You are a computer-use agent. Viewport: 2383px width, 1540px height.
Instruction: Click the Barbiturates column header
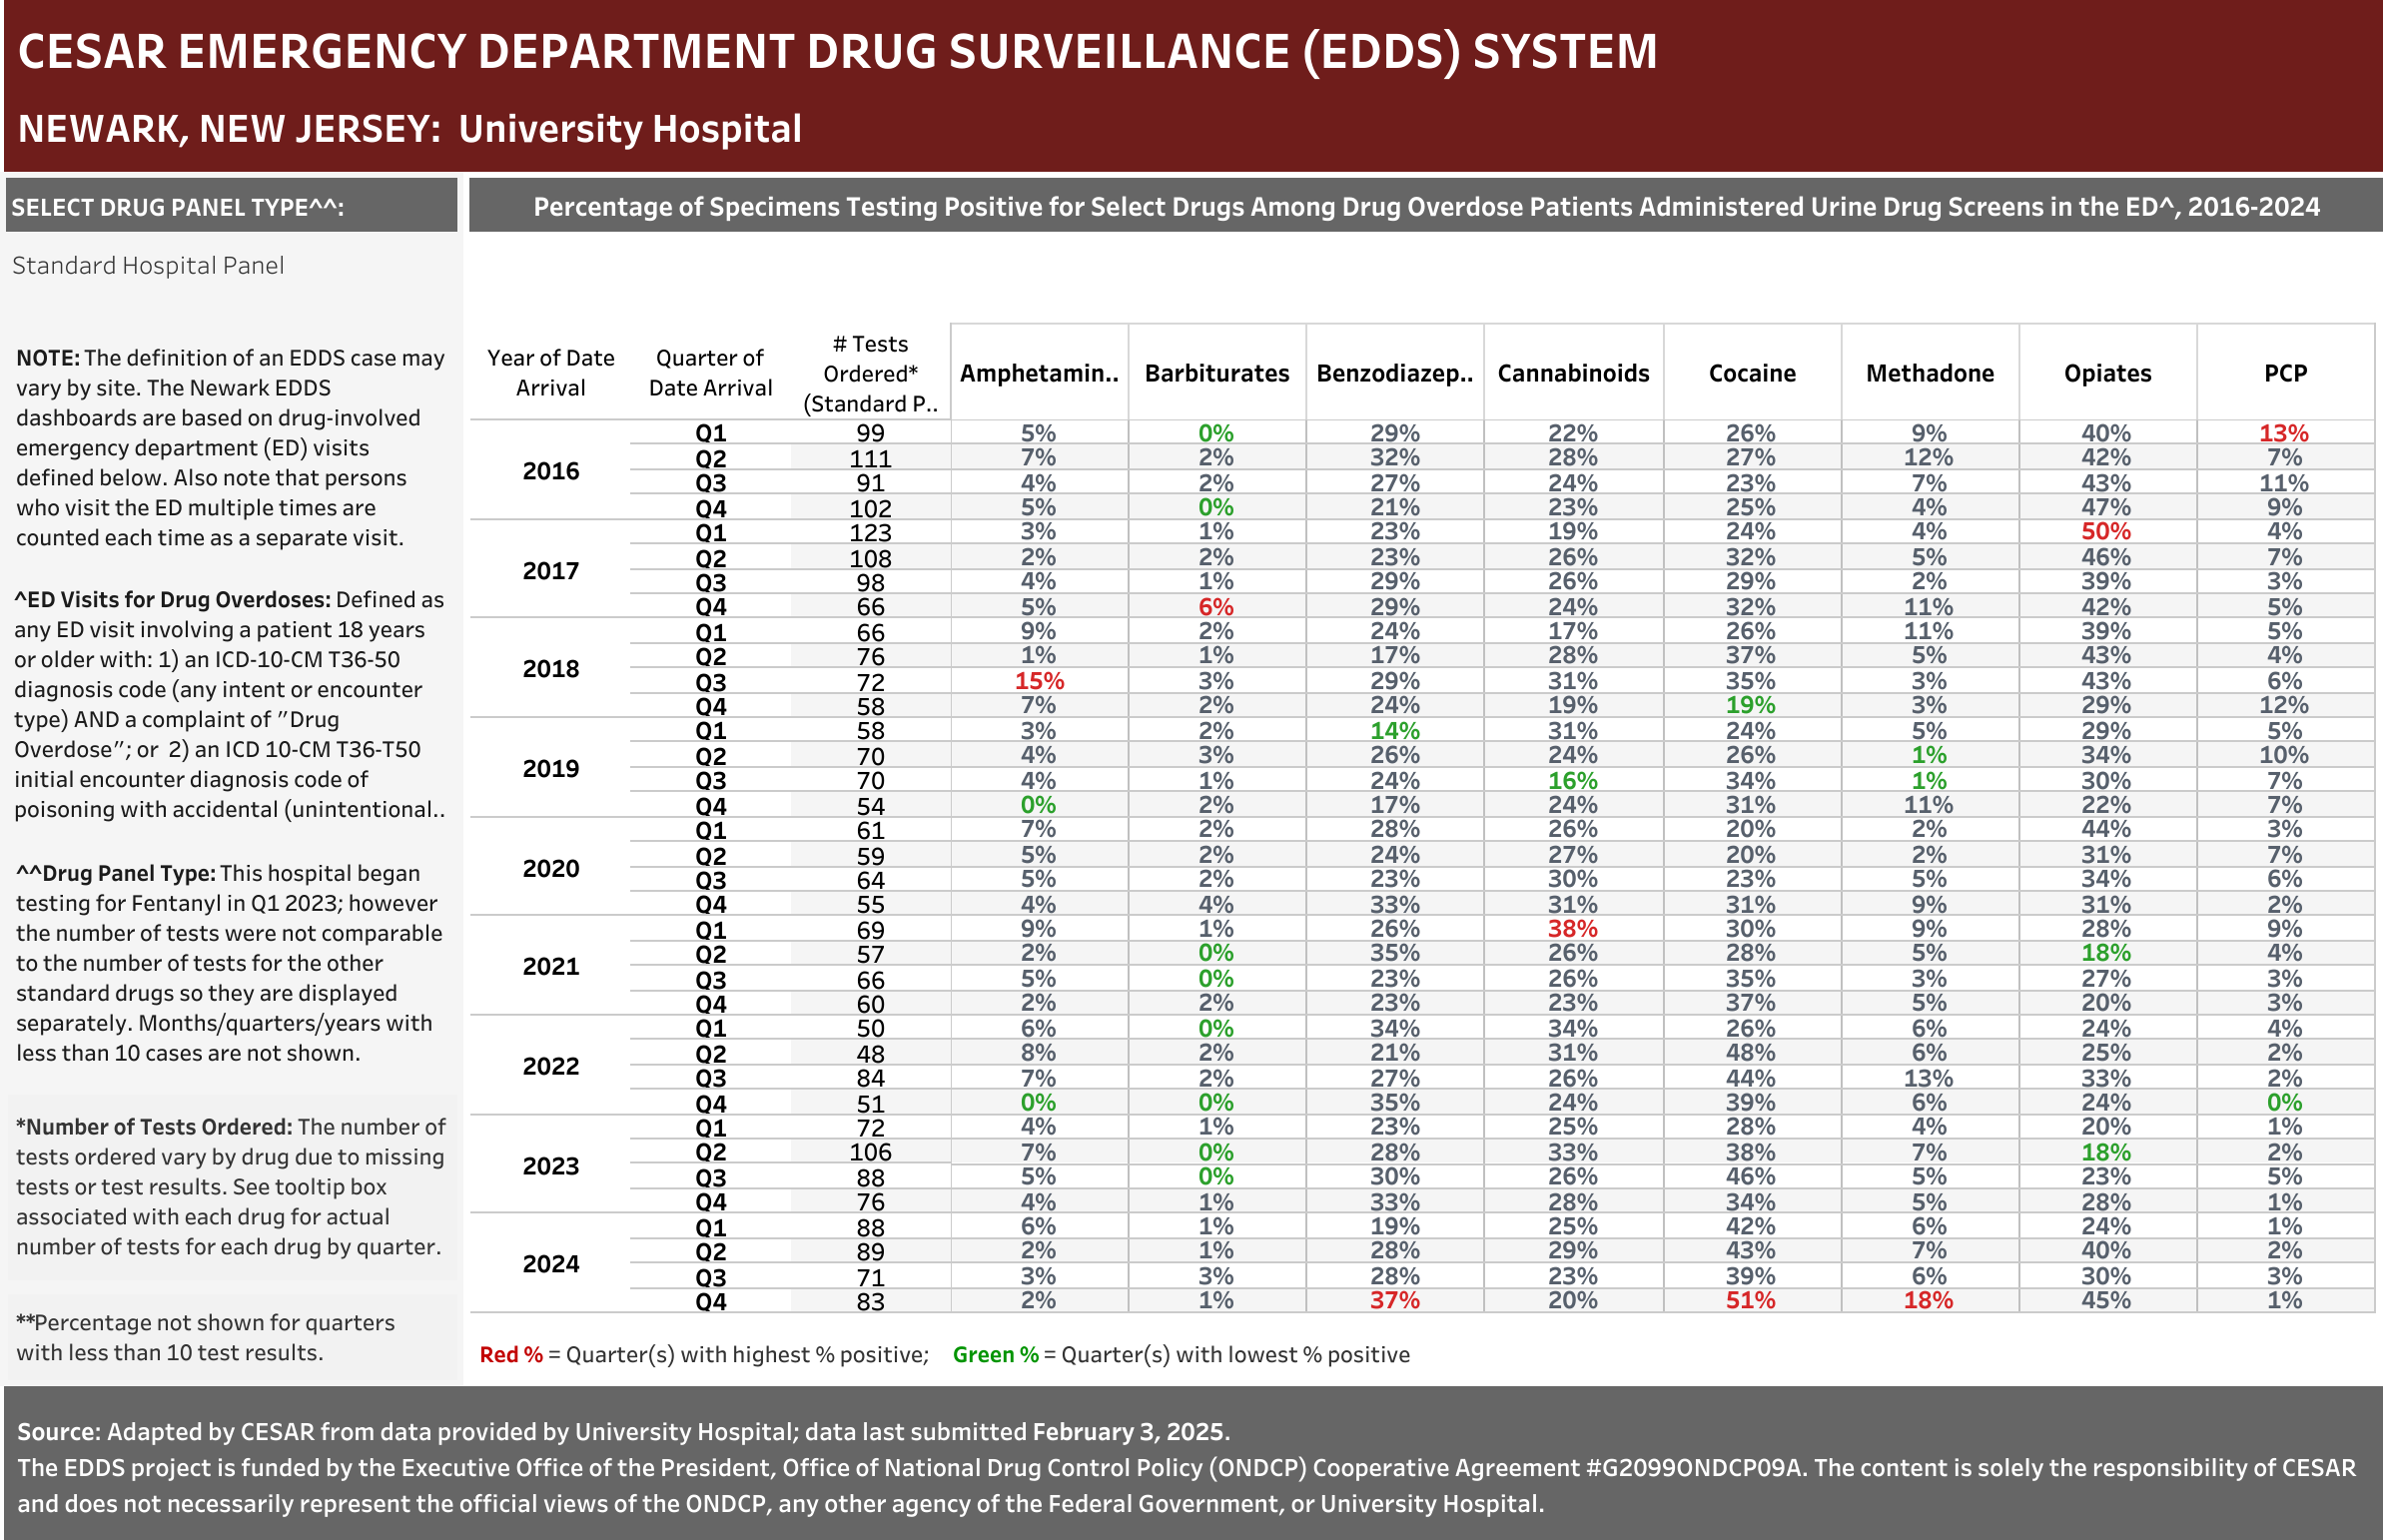(x=1217, y=373)
